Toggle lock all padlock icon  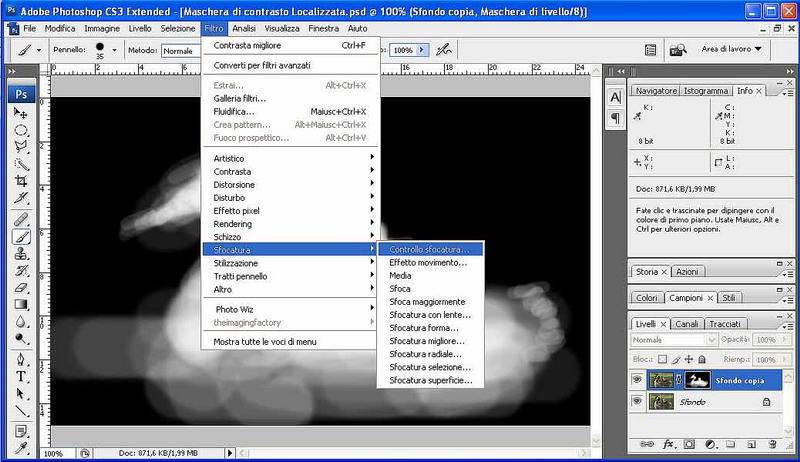click(702, 360)
